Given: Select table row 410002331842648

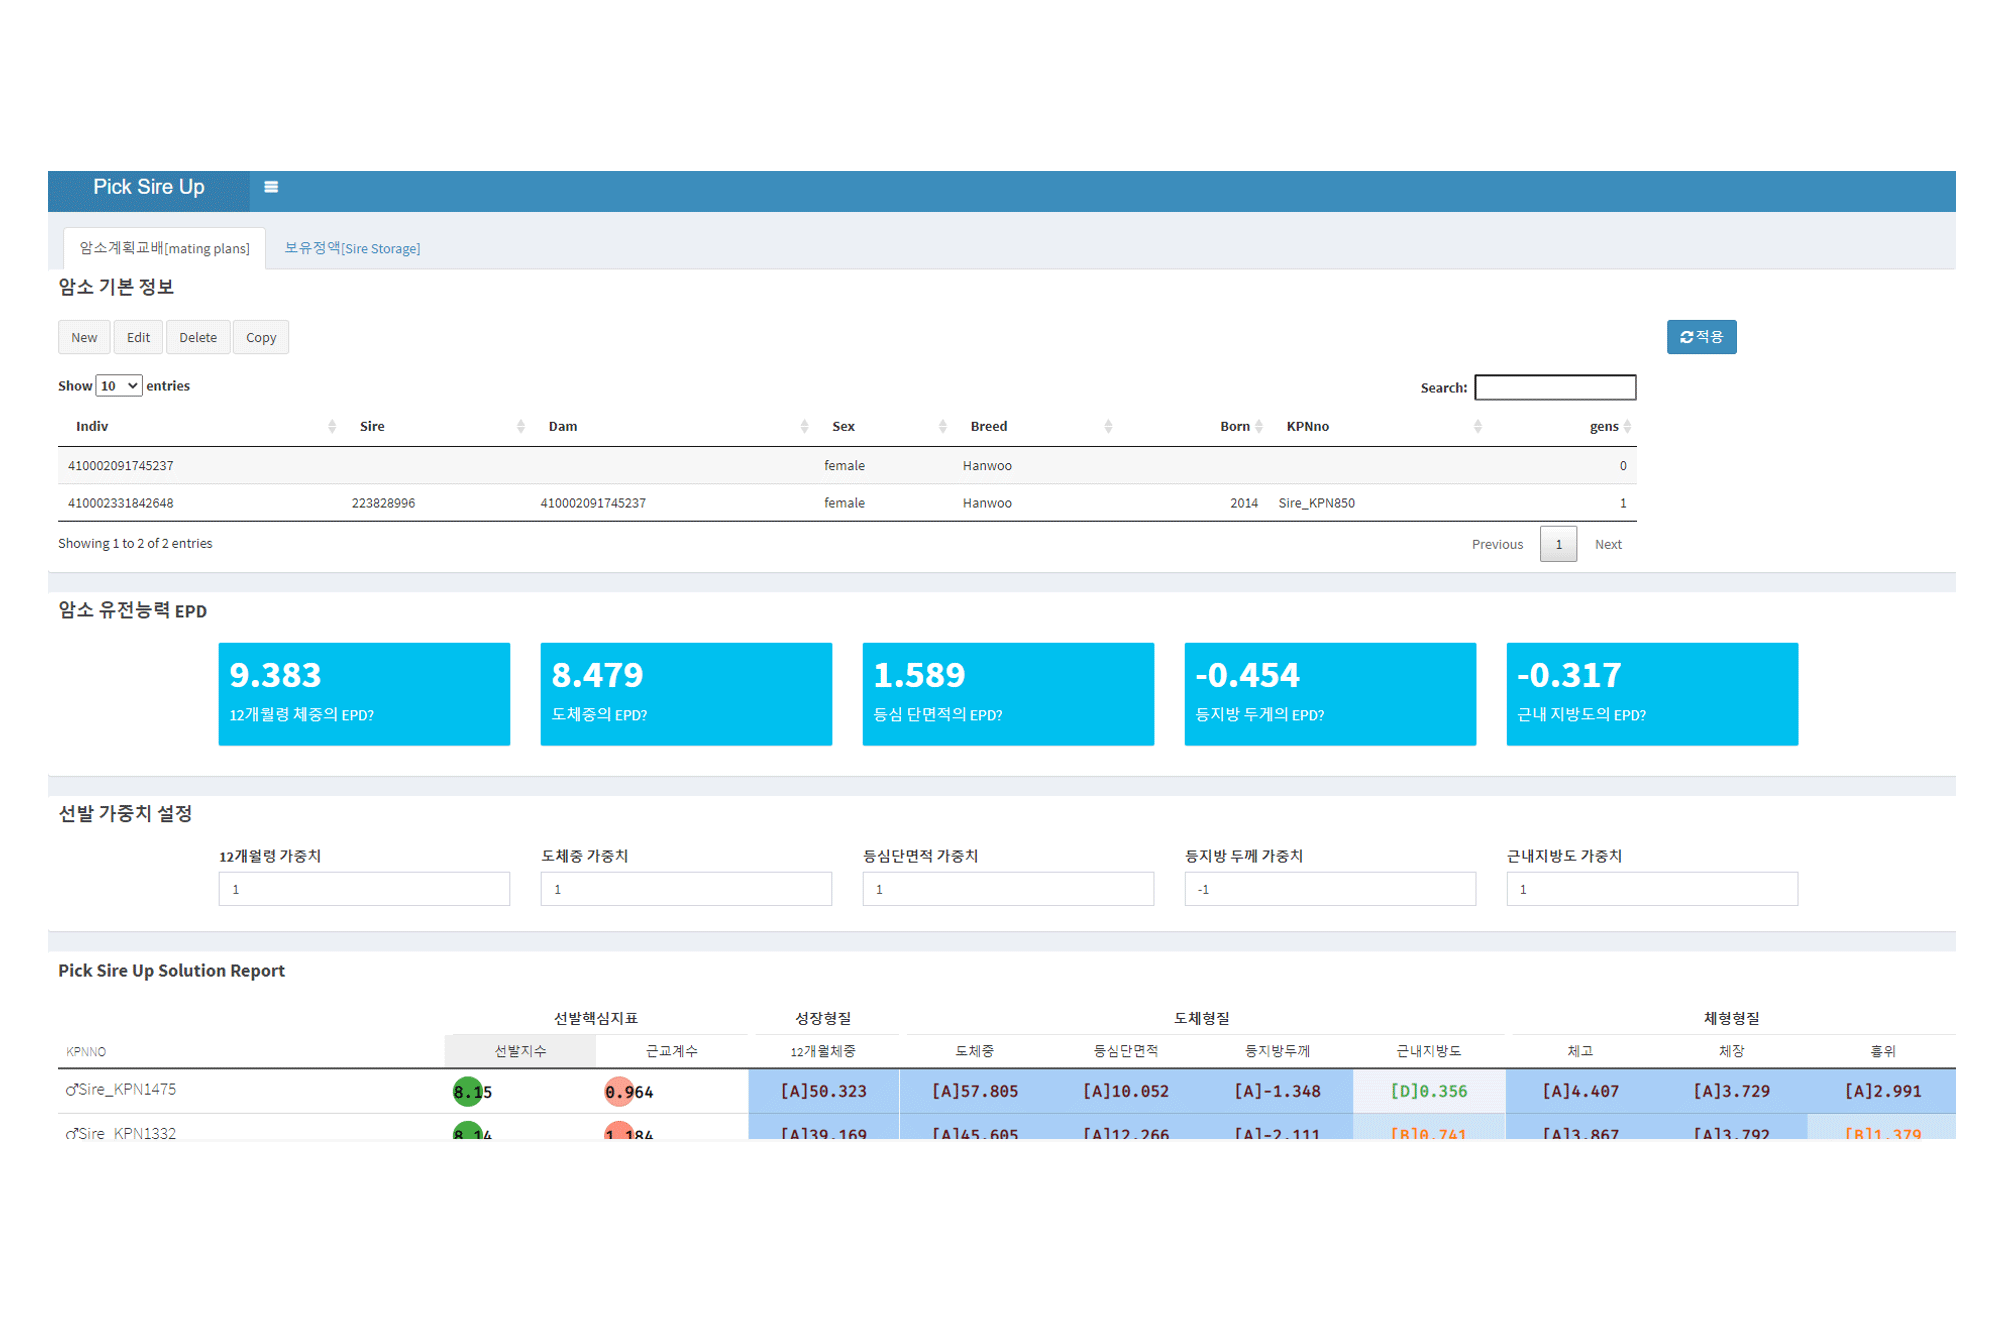Looking at the screenshot, I should click(120, 503).
